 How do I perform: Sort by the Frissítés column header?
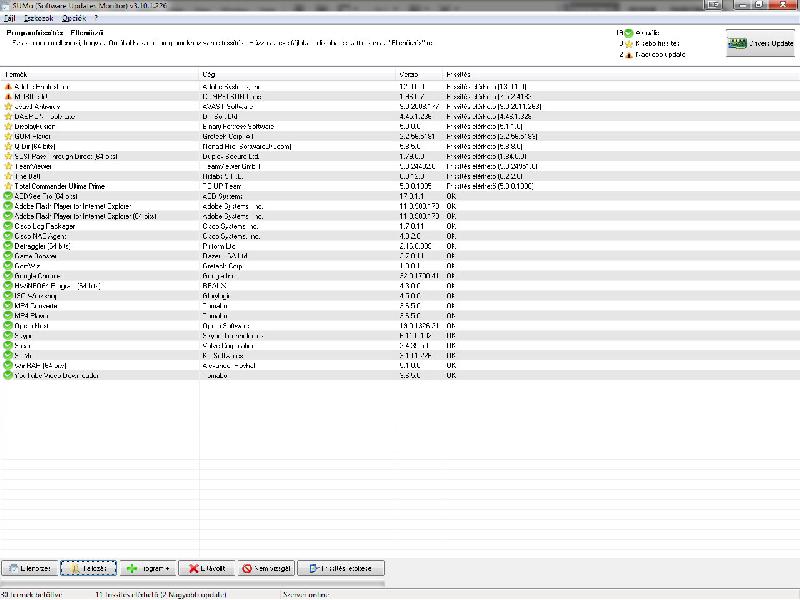[621, 74]
